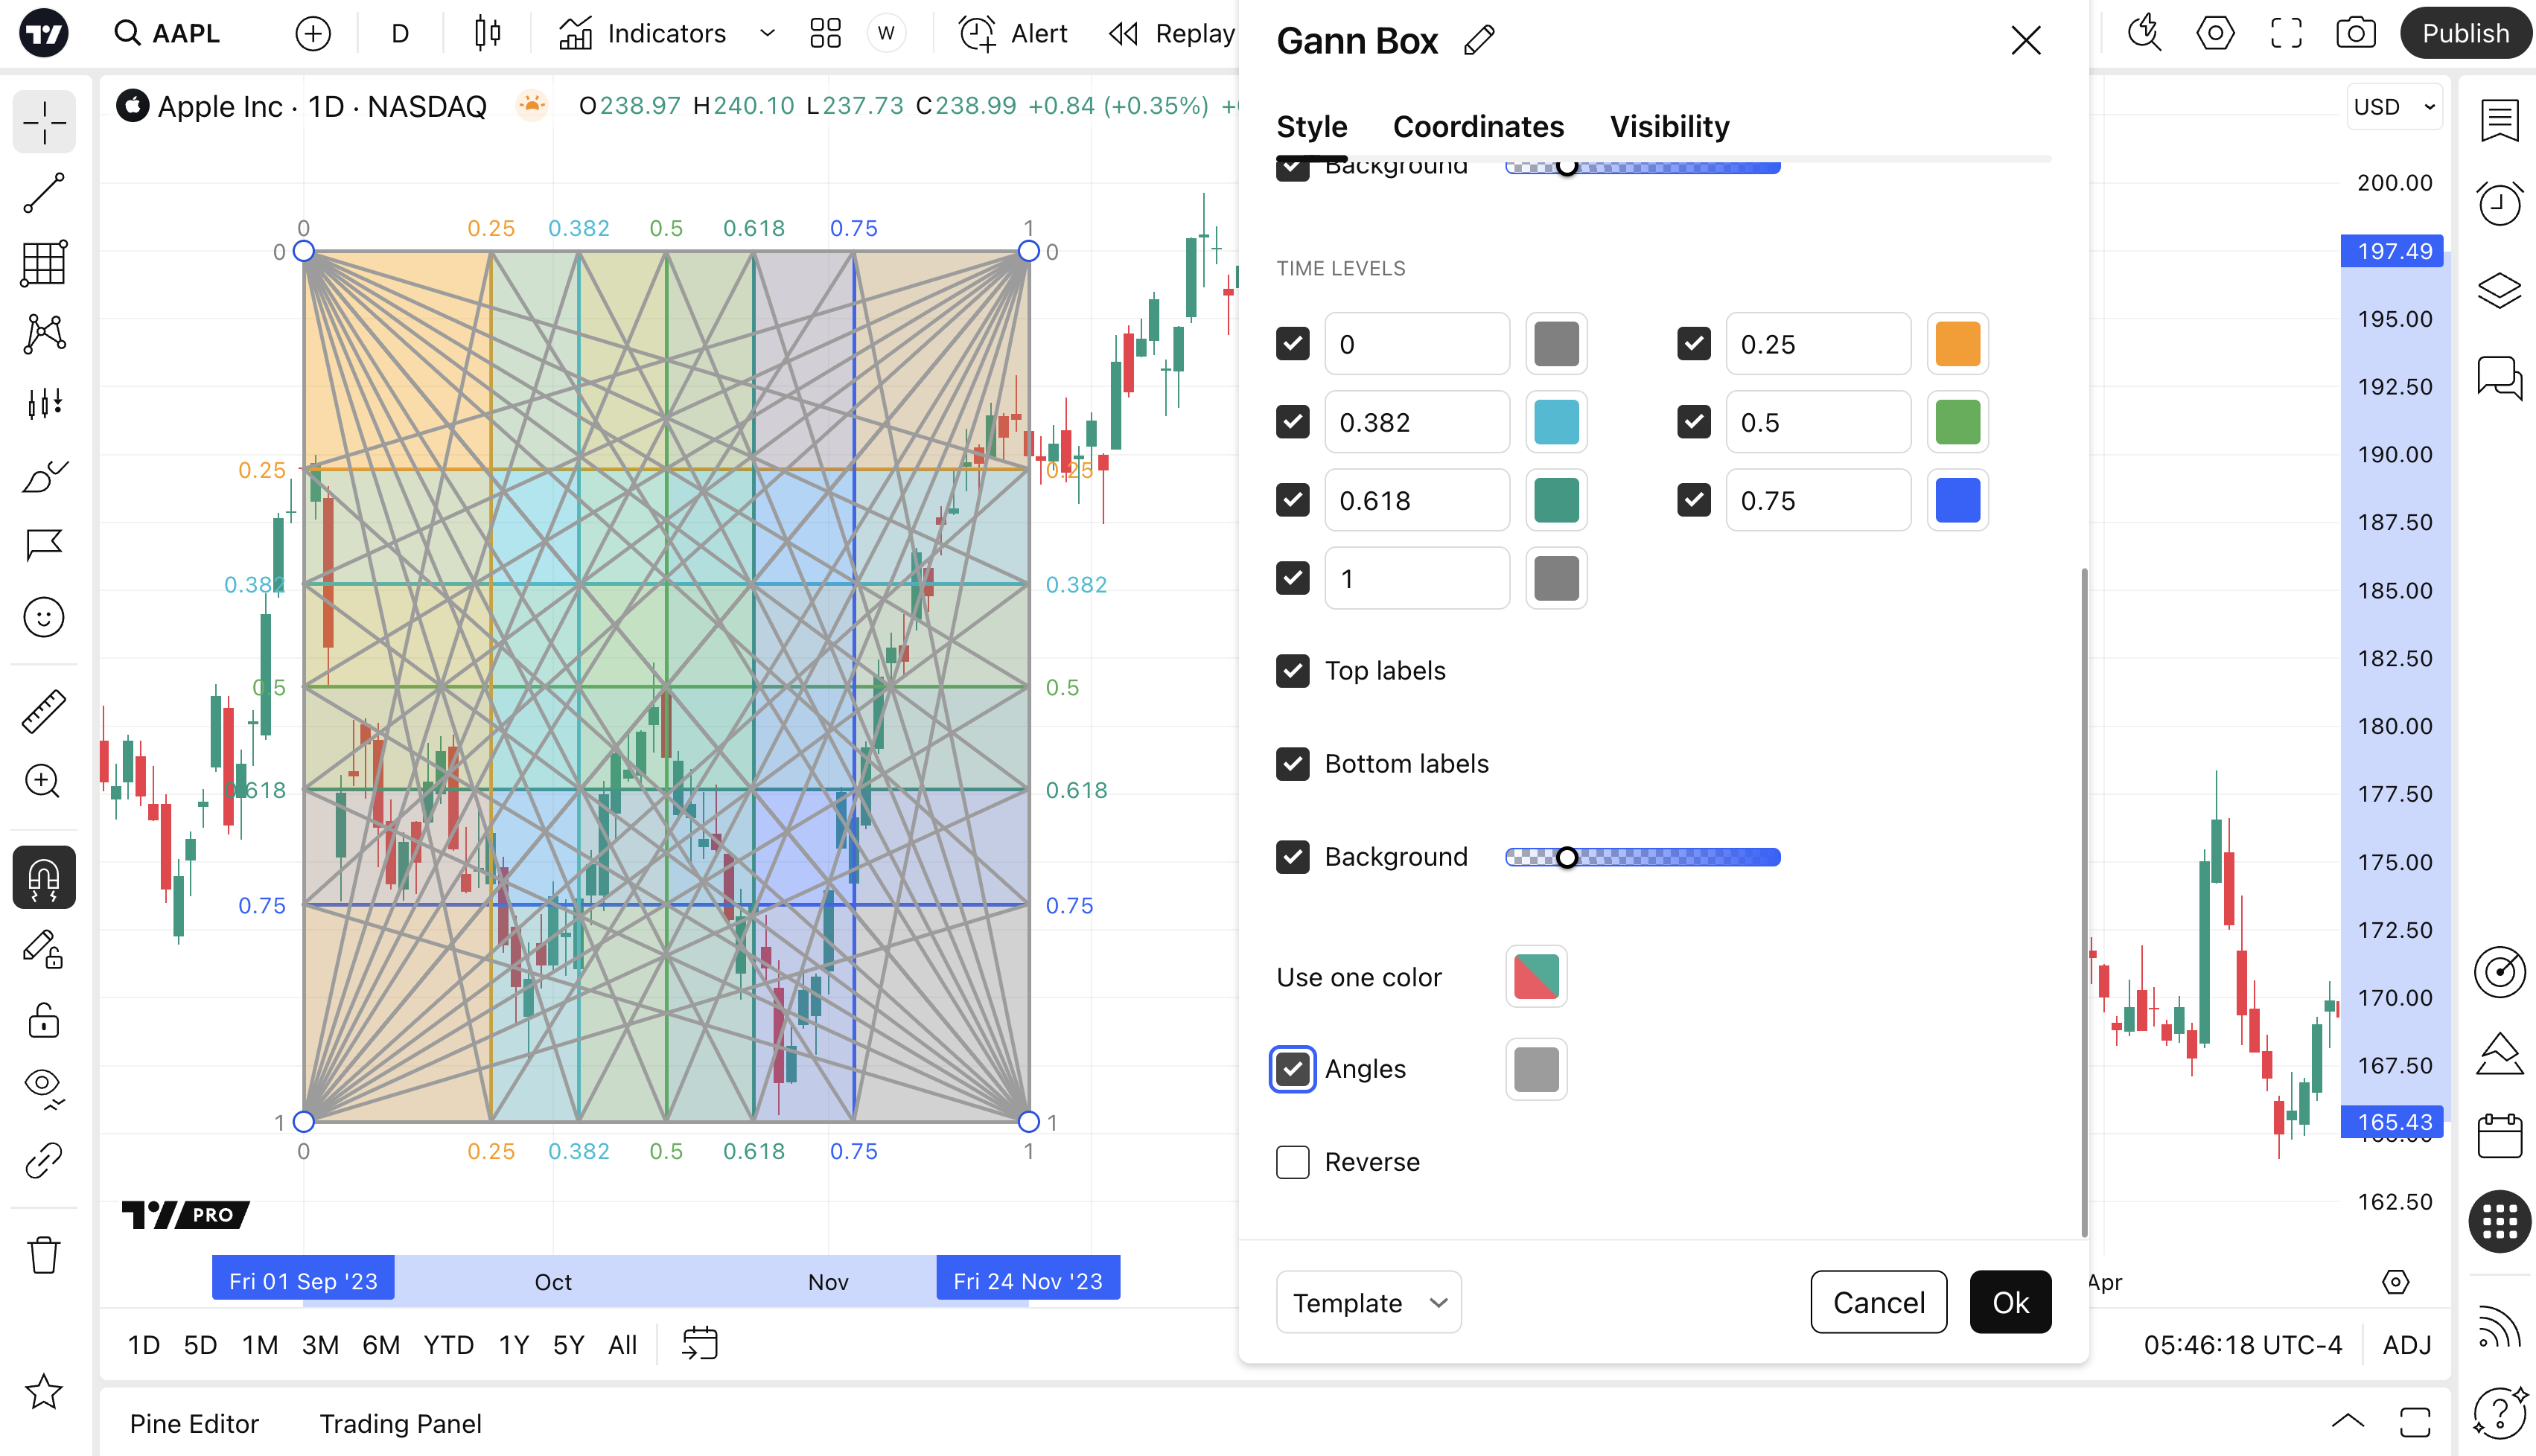Toggle the magnet mode icon
The image size is (2536, 1456).
click(44, 878)
